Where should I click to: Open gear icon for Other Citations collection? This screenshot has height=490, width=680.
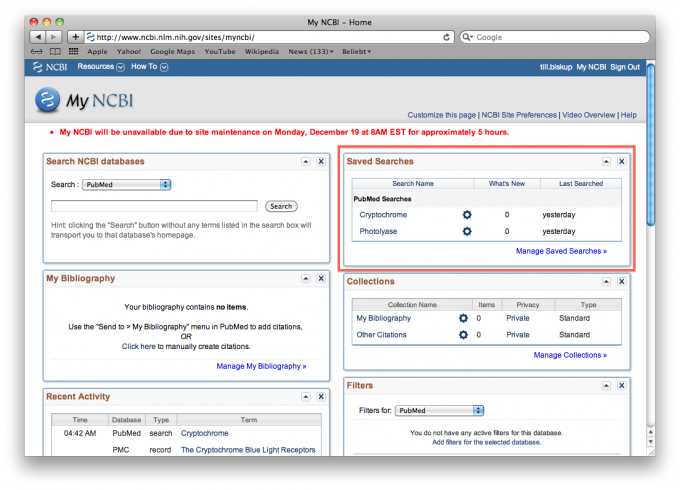click(x=463, y=335)
